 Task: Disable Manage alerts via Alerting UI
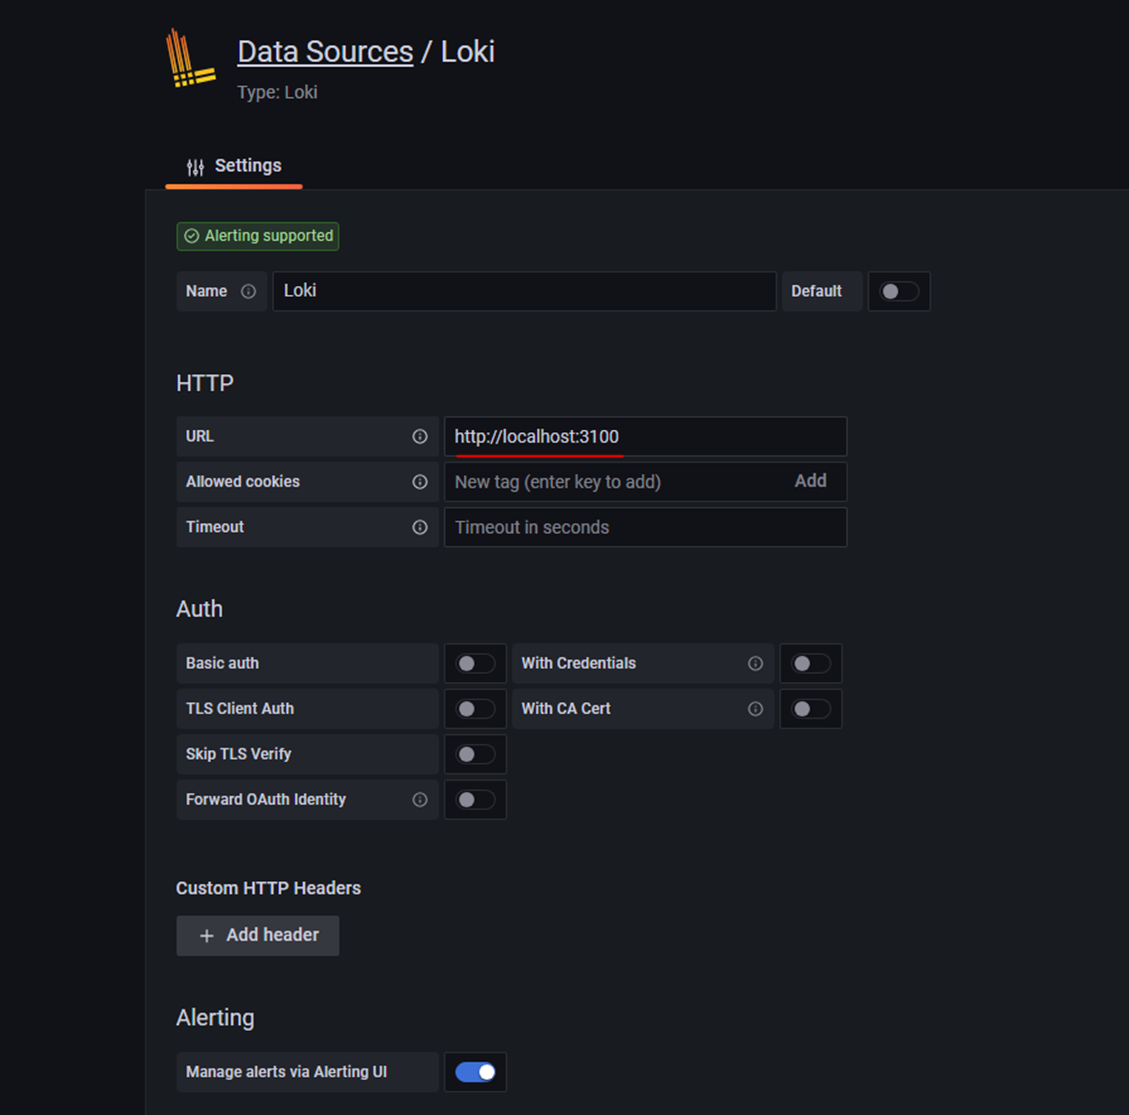[x=475, y=1072]
